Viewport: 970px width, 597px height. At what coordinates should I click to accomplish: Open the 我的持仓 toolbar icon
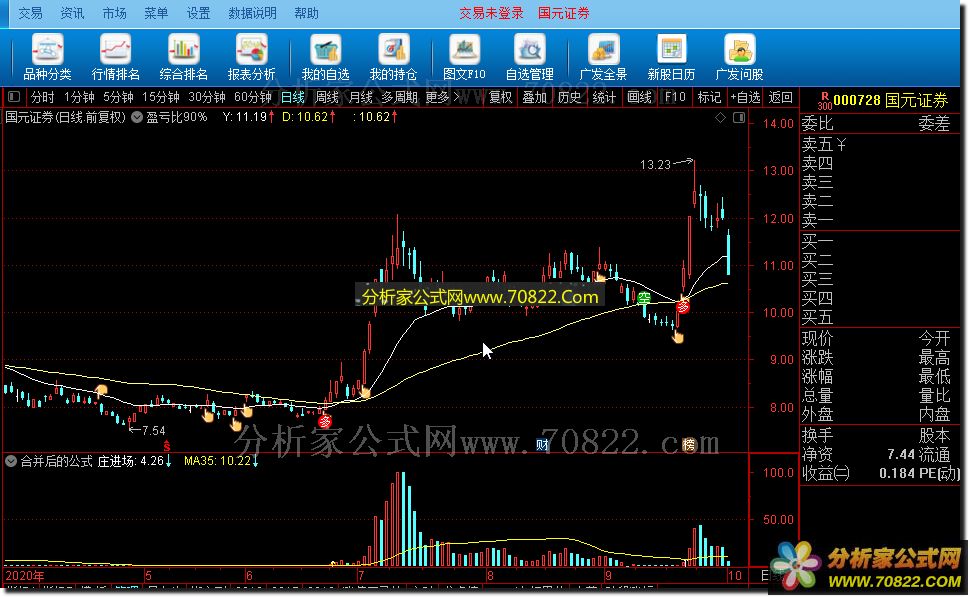click(393, 58)
